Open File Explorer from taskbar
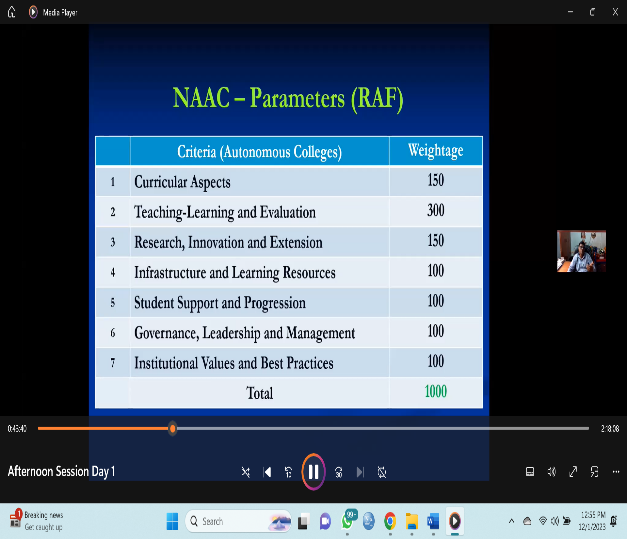Image resolution: width=627 pixels, height=539 pixels. click(x=411, y=521)
